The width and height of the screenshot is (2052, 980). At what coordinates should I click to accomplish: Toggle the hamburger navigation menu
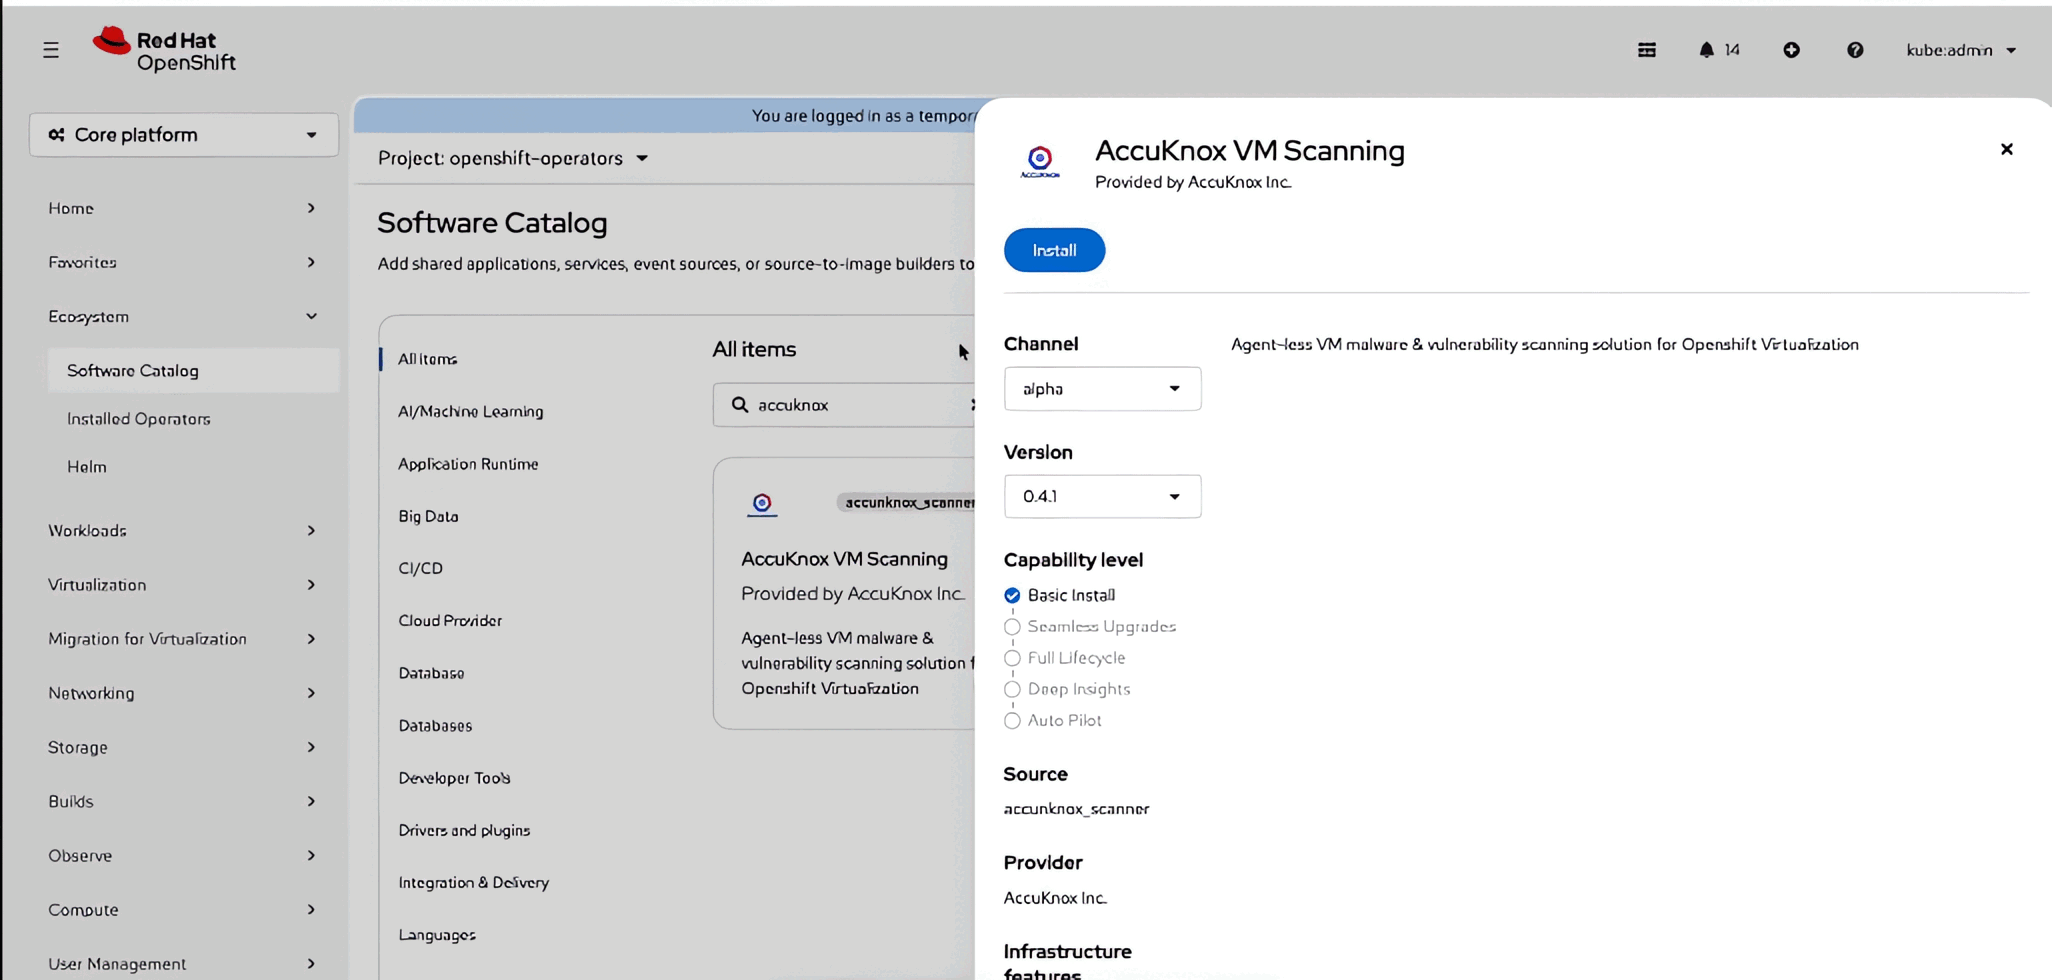point(51,50)
